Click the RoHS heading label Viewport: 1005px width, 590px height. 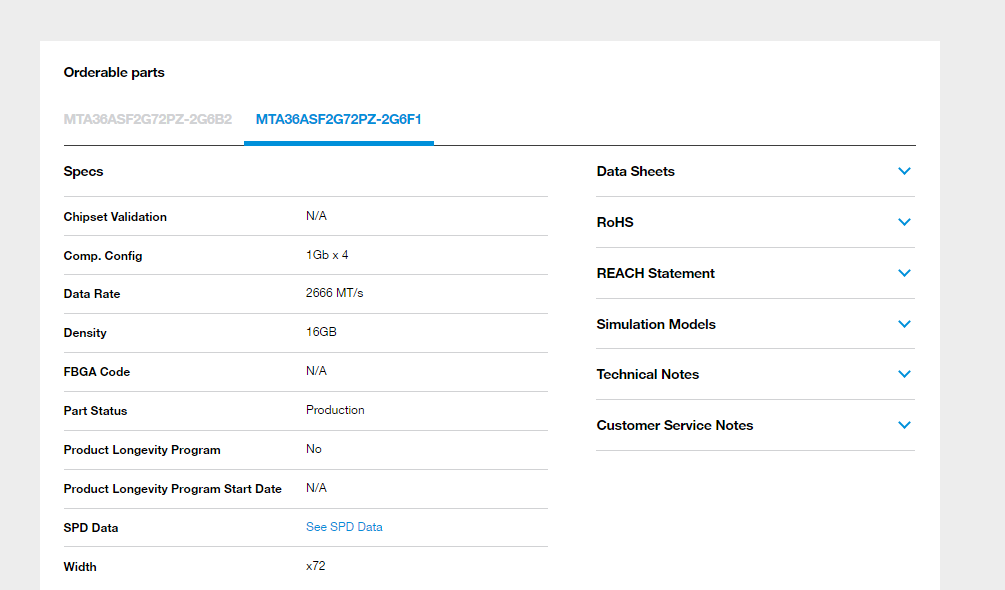(615, 222)
